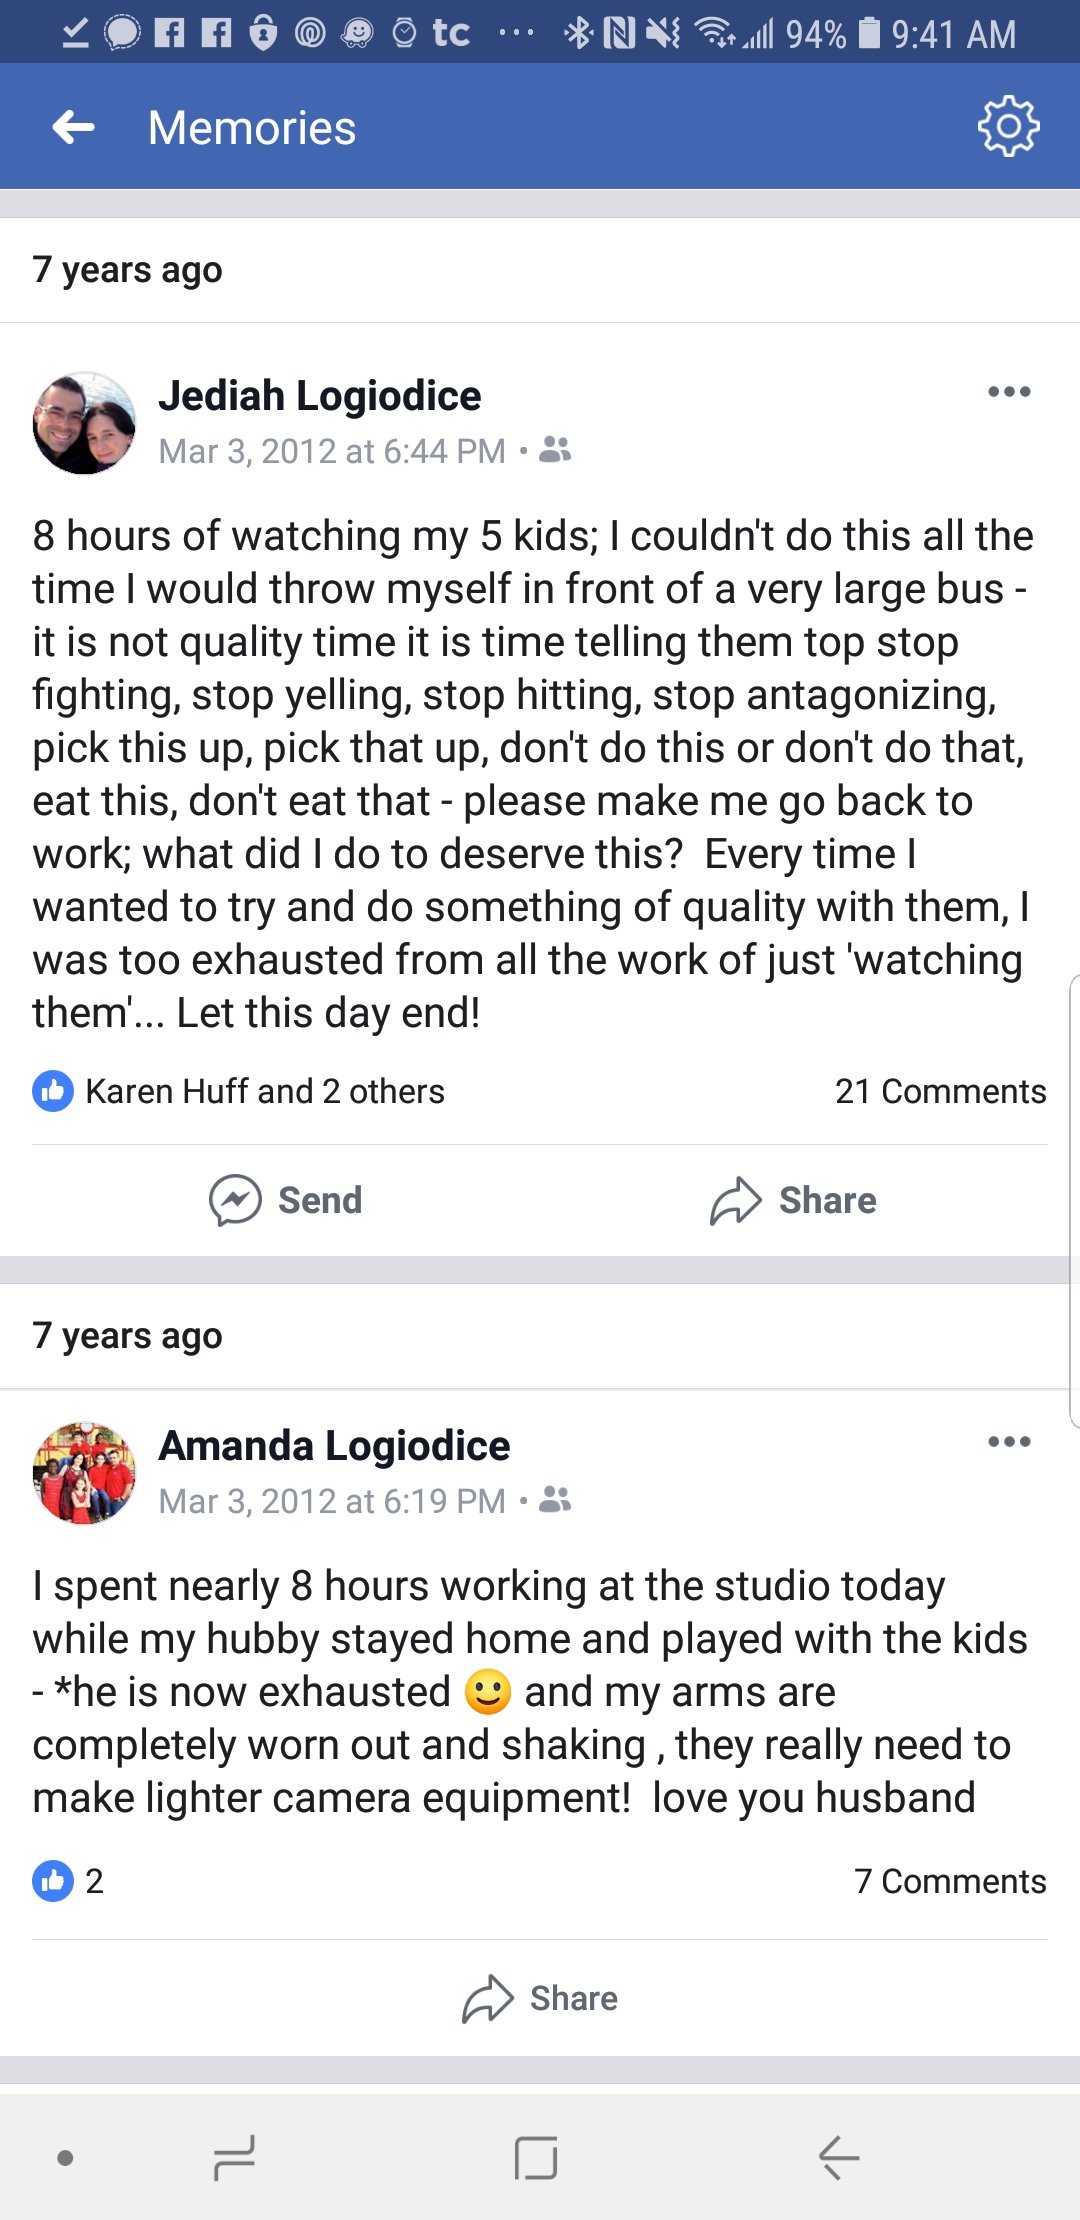Tap the Messenger Send icon
The width and height of the screenshot is (1080, 2220).
point(235,1200)
